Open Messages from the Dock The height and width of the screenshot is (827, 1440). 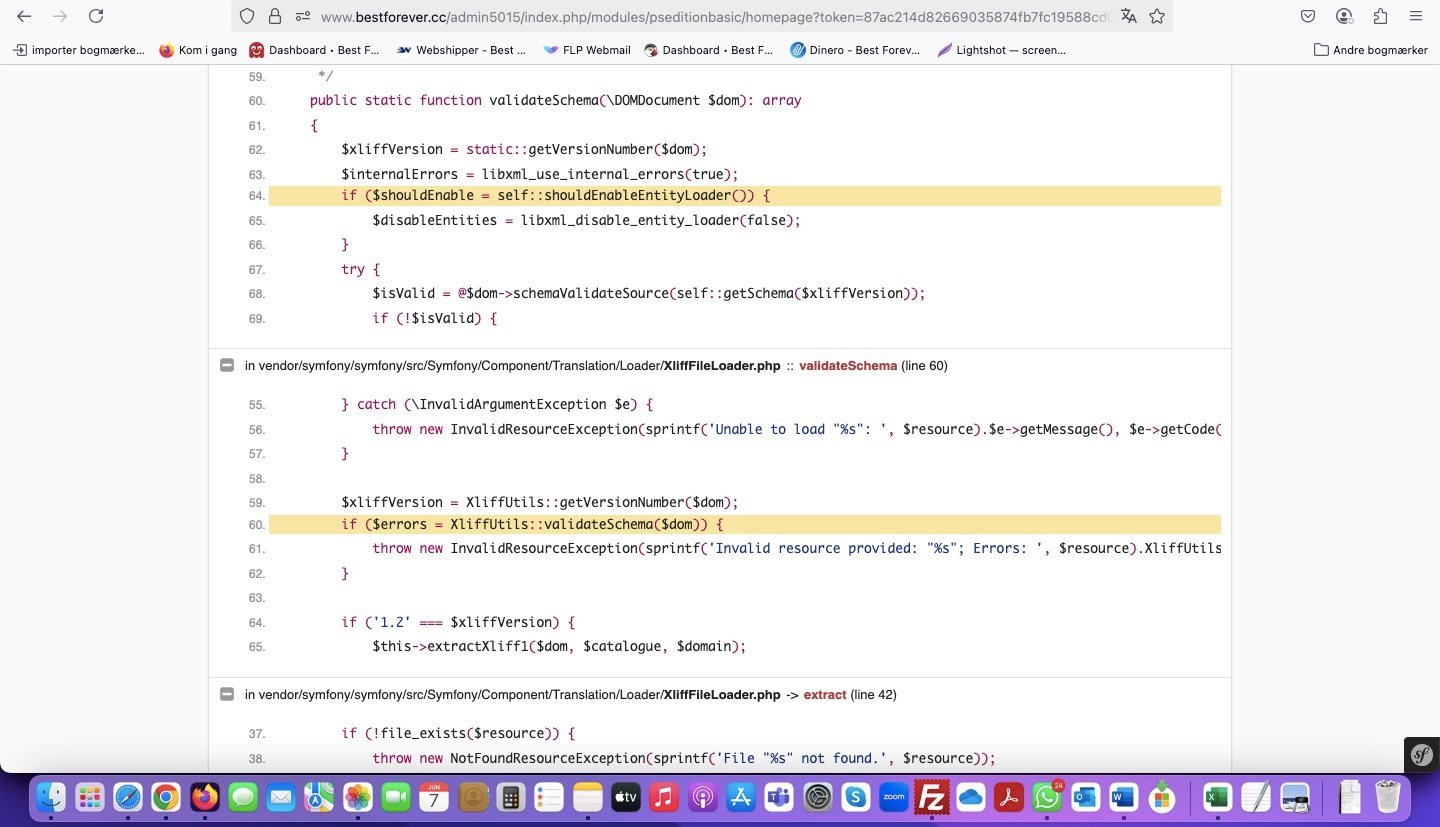[243, 797]
